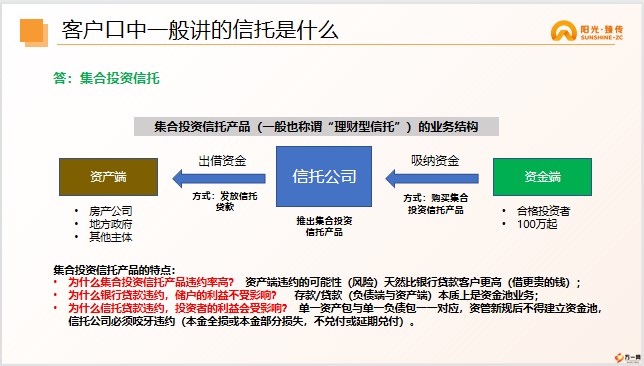The height and width of the screenshot is (366, 644).
Task: Click the slide title 客户口中一般讲的信托是什么
Action: 200,30
